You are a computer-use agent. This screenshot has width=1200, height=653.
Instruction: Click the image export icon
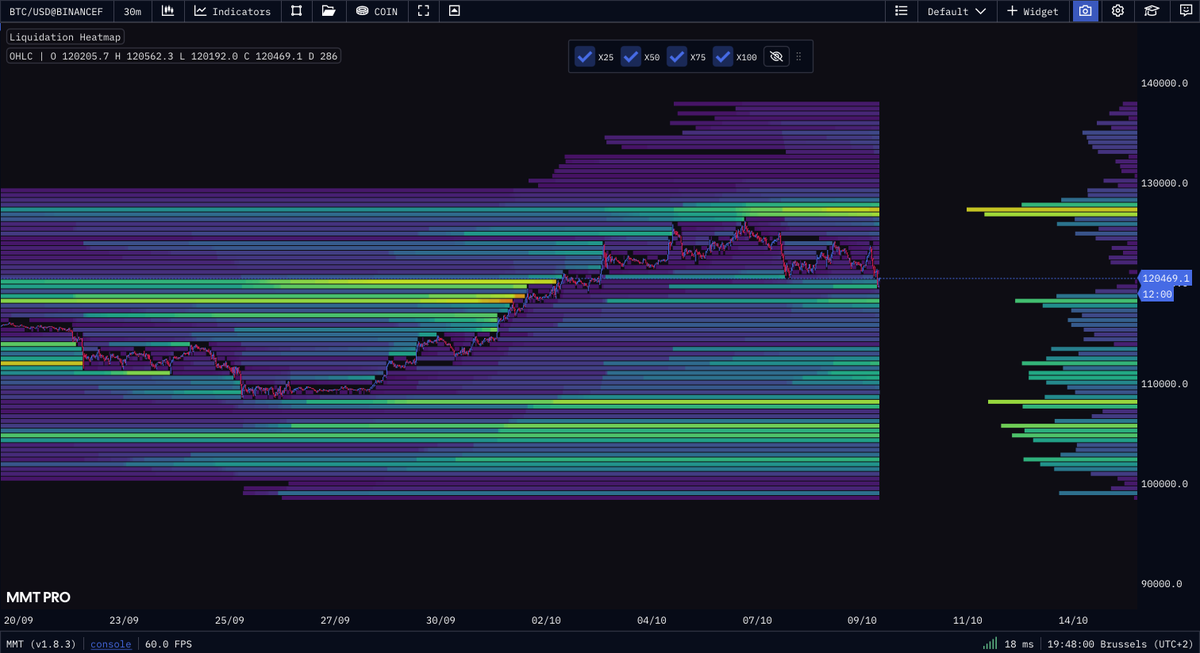[x=455, y=11]
